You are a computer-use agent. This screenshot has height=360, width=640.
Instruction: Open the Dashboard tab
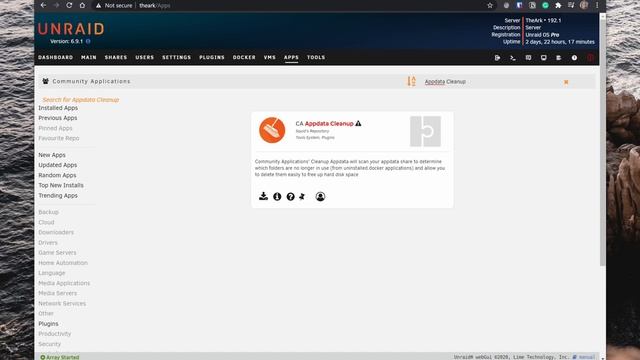pos(56,58)
